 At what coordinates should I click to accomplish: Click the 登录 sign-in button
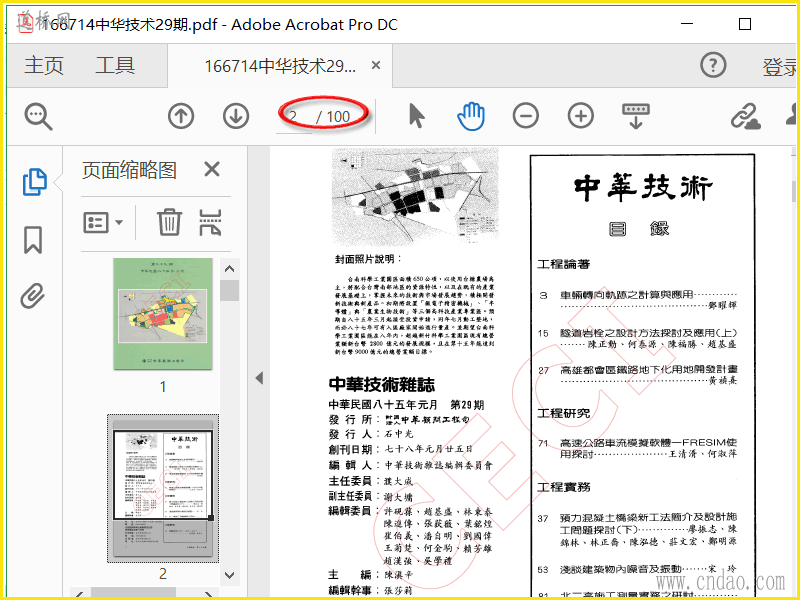click(781, 67)
